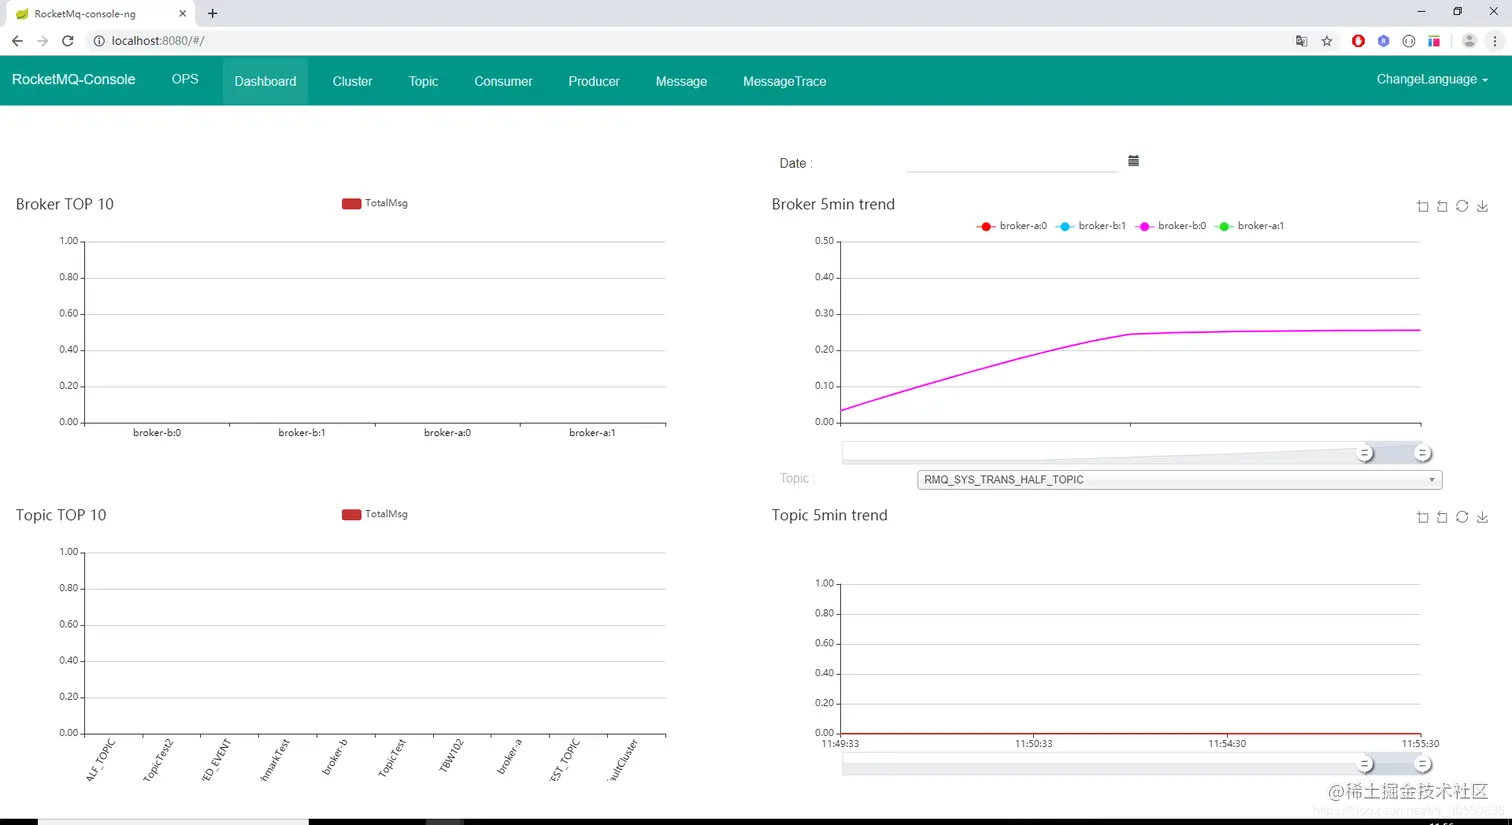Screen dimensions: 1512x825
Task: Go back in browser history
Action: coord(17,41)
